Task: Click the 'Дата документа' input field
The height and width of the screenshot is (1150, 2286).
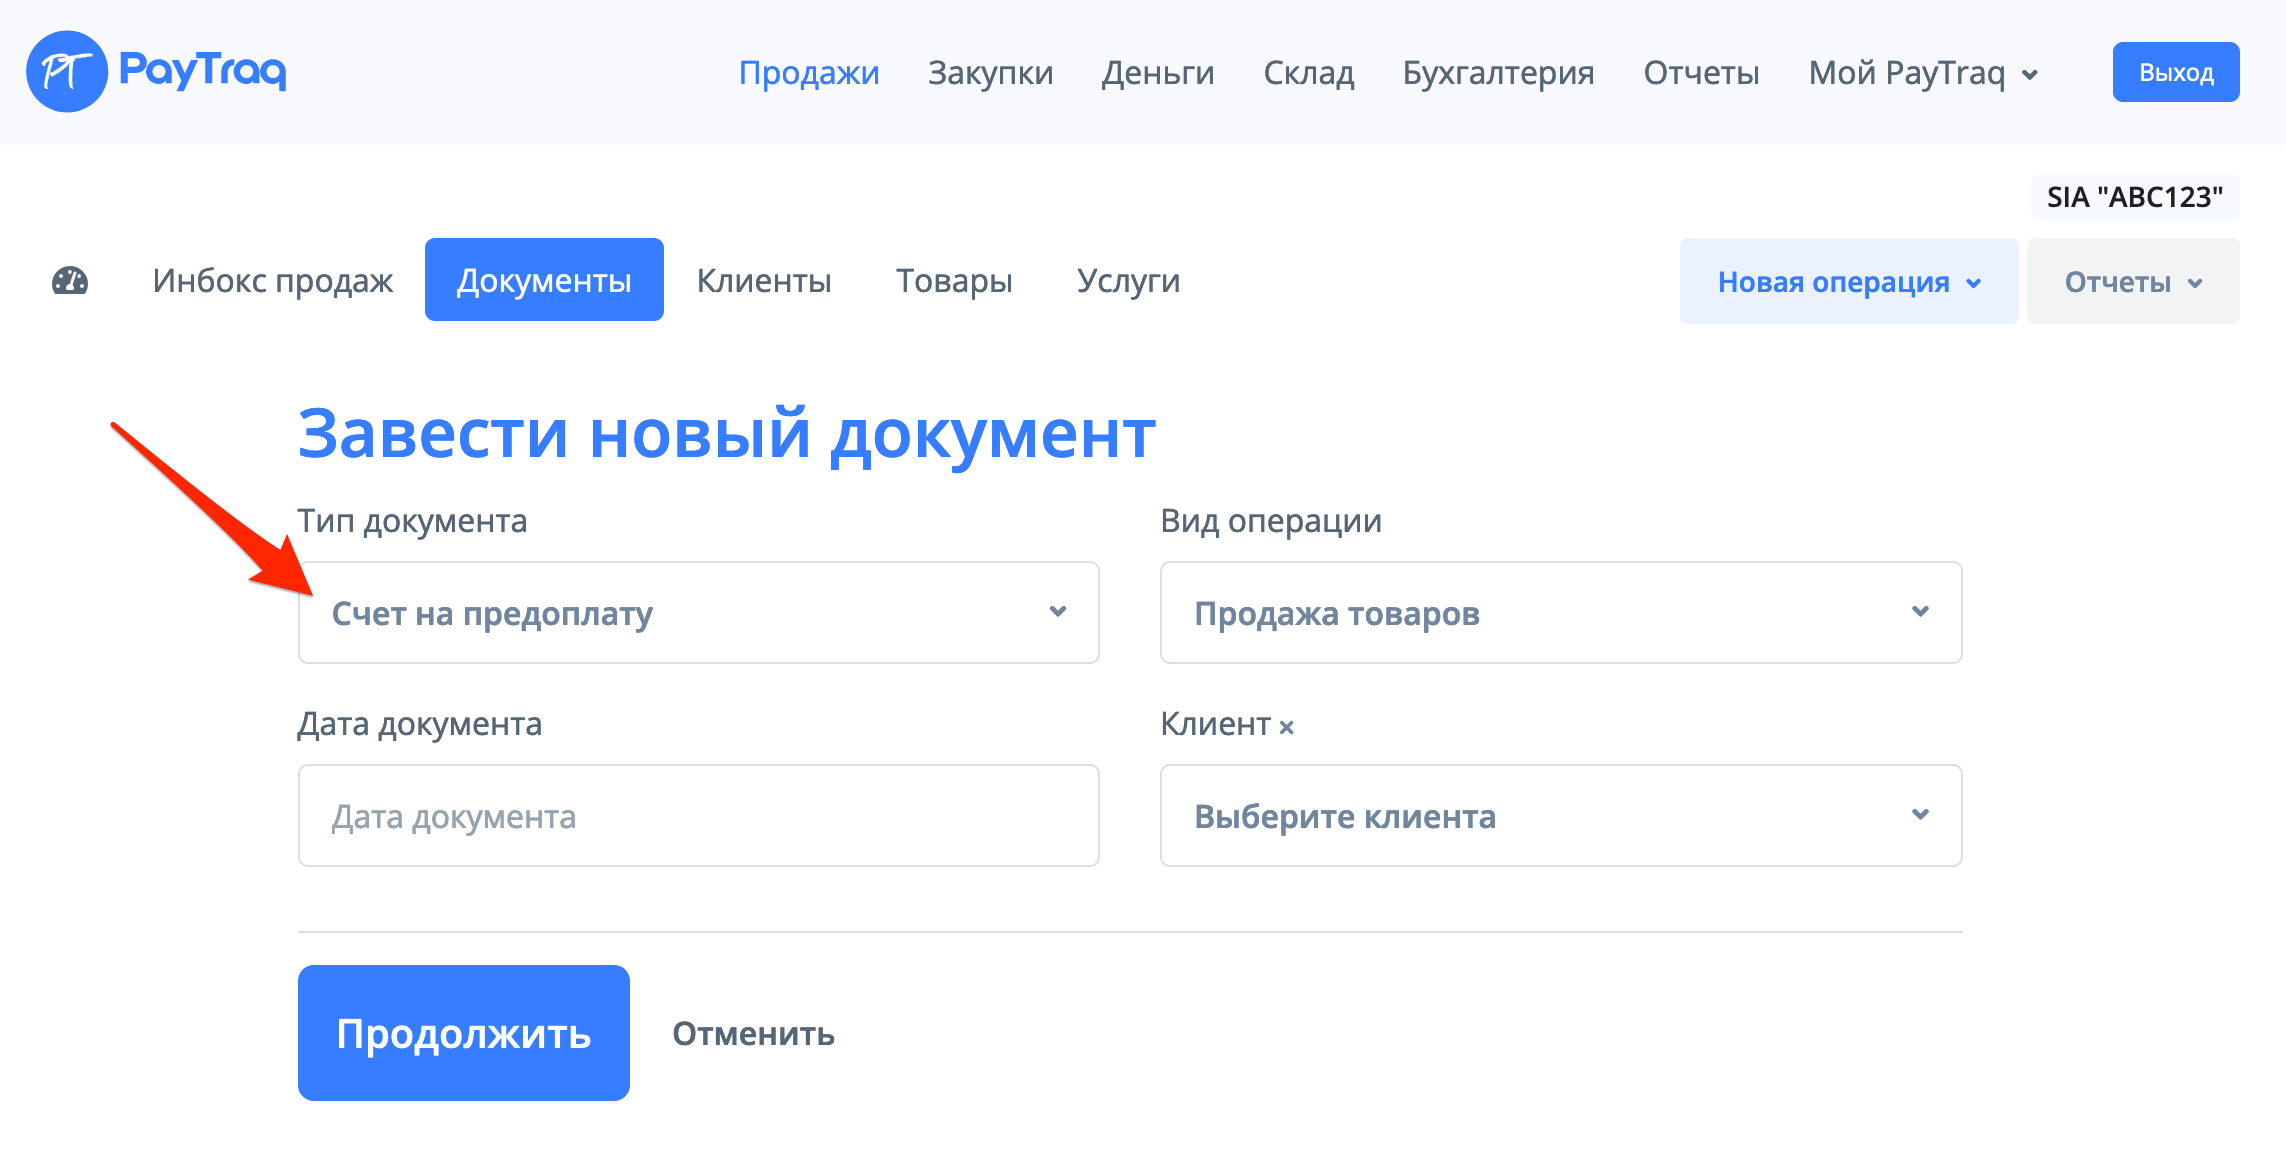Action: 697,816
